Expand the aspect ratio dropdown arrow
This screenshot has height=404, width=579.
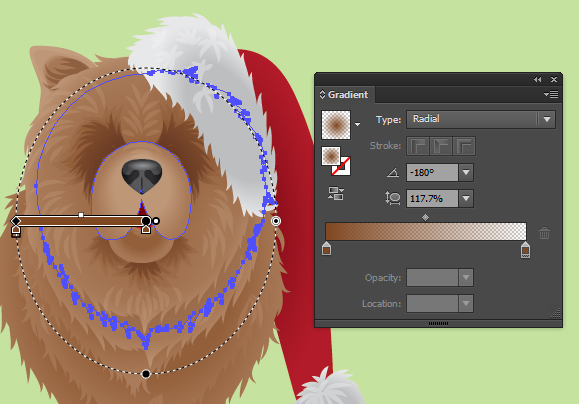pyautogui.click(x=466, y=199)
